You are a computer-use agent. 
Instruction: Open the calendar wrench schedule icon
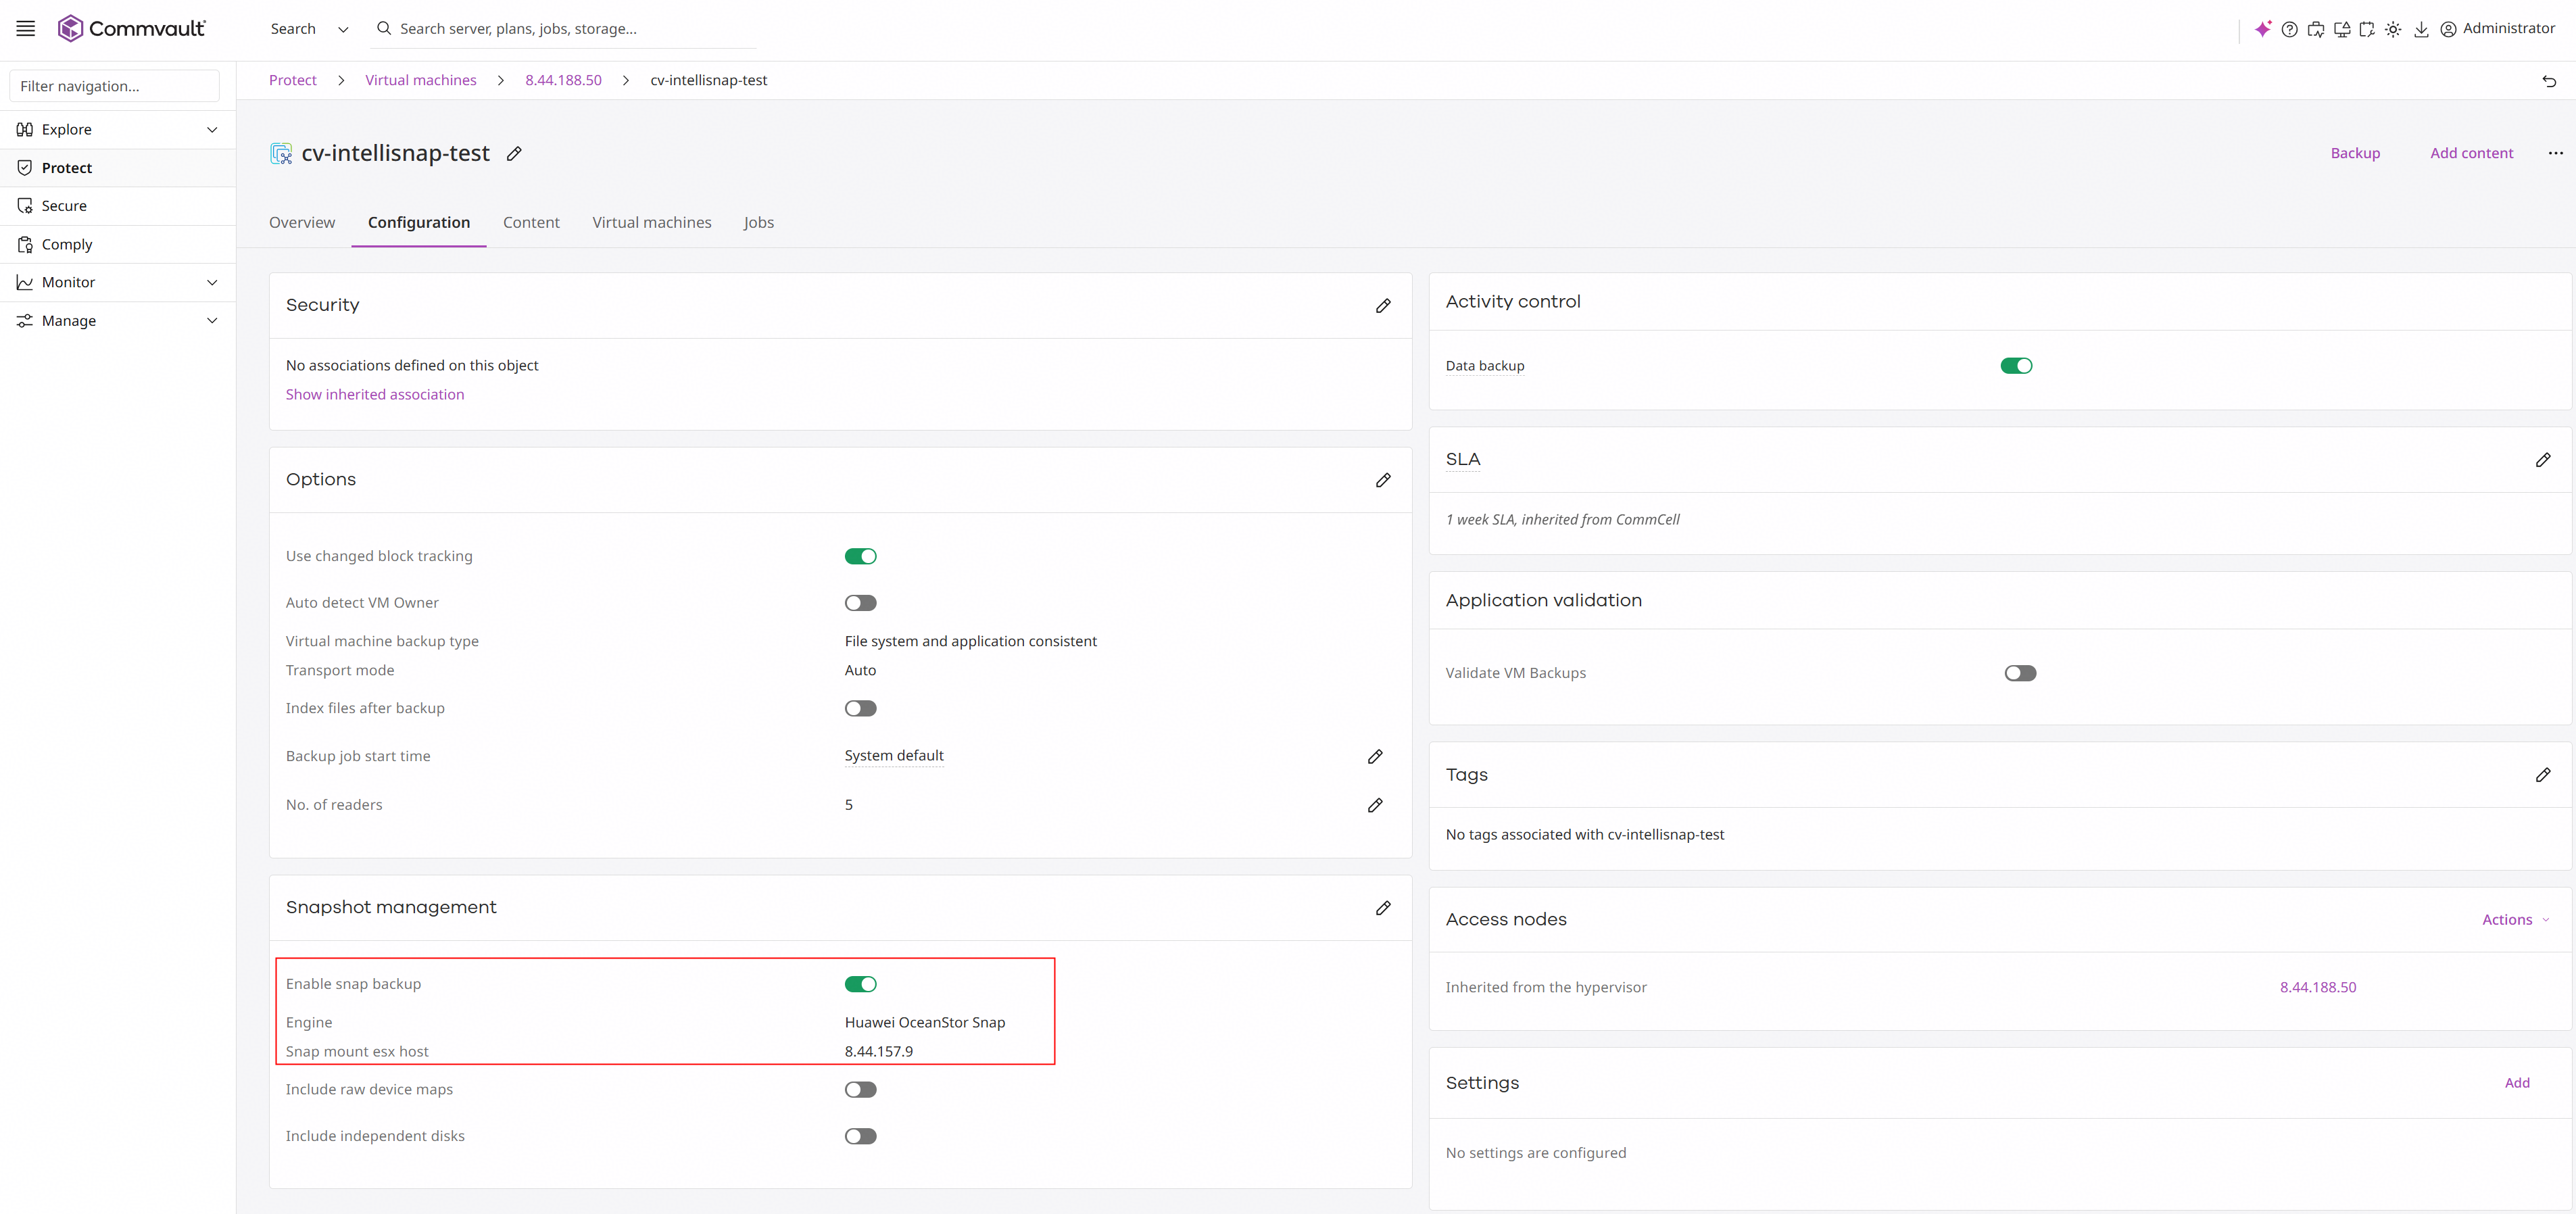point(2367,29)
